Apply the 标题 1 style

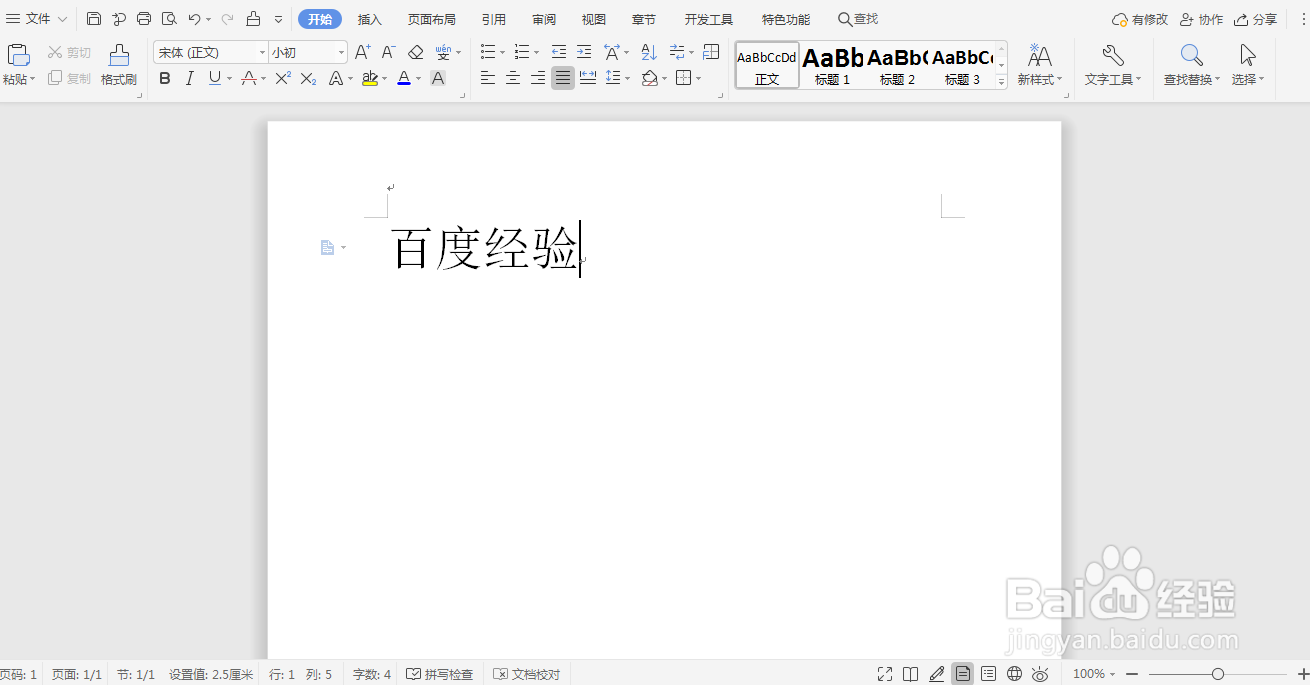point(831,65)
